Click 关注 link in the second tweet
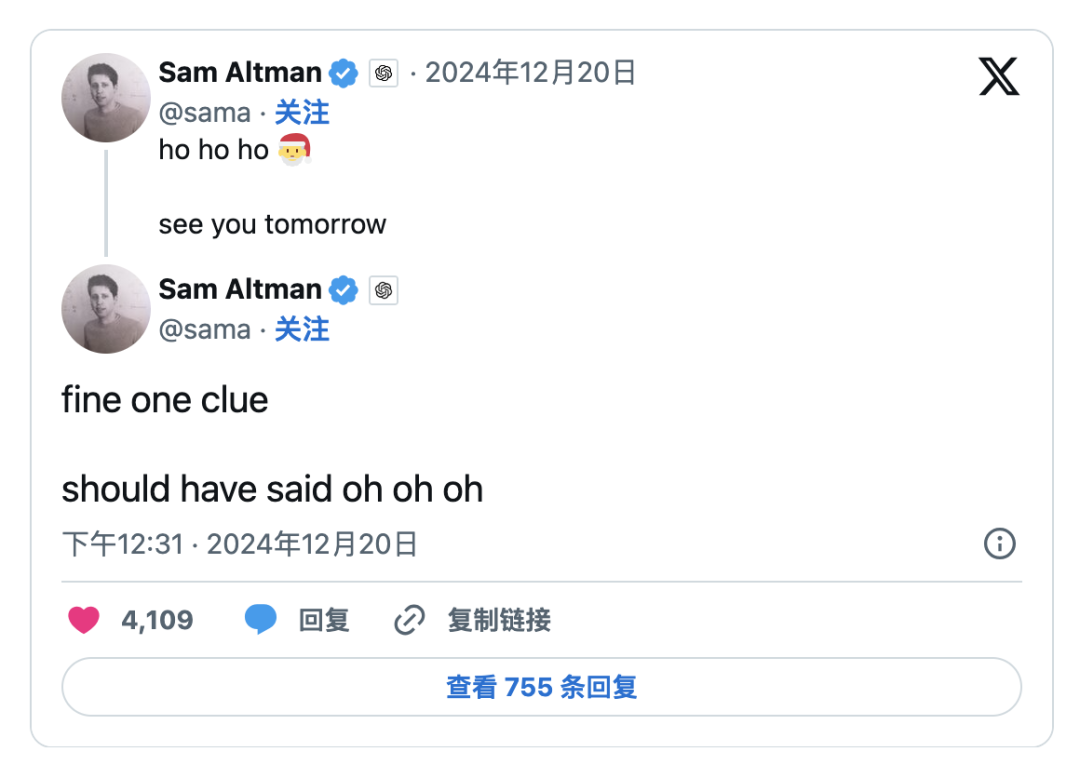Viewport: 1080px width, 765px height. [302, 329]
